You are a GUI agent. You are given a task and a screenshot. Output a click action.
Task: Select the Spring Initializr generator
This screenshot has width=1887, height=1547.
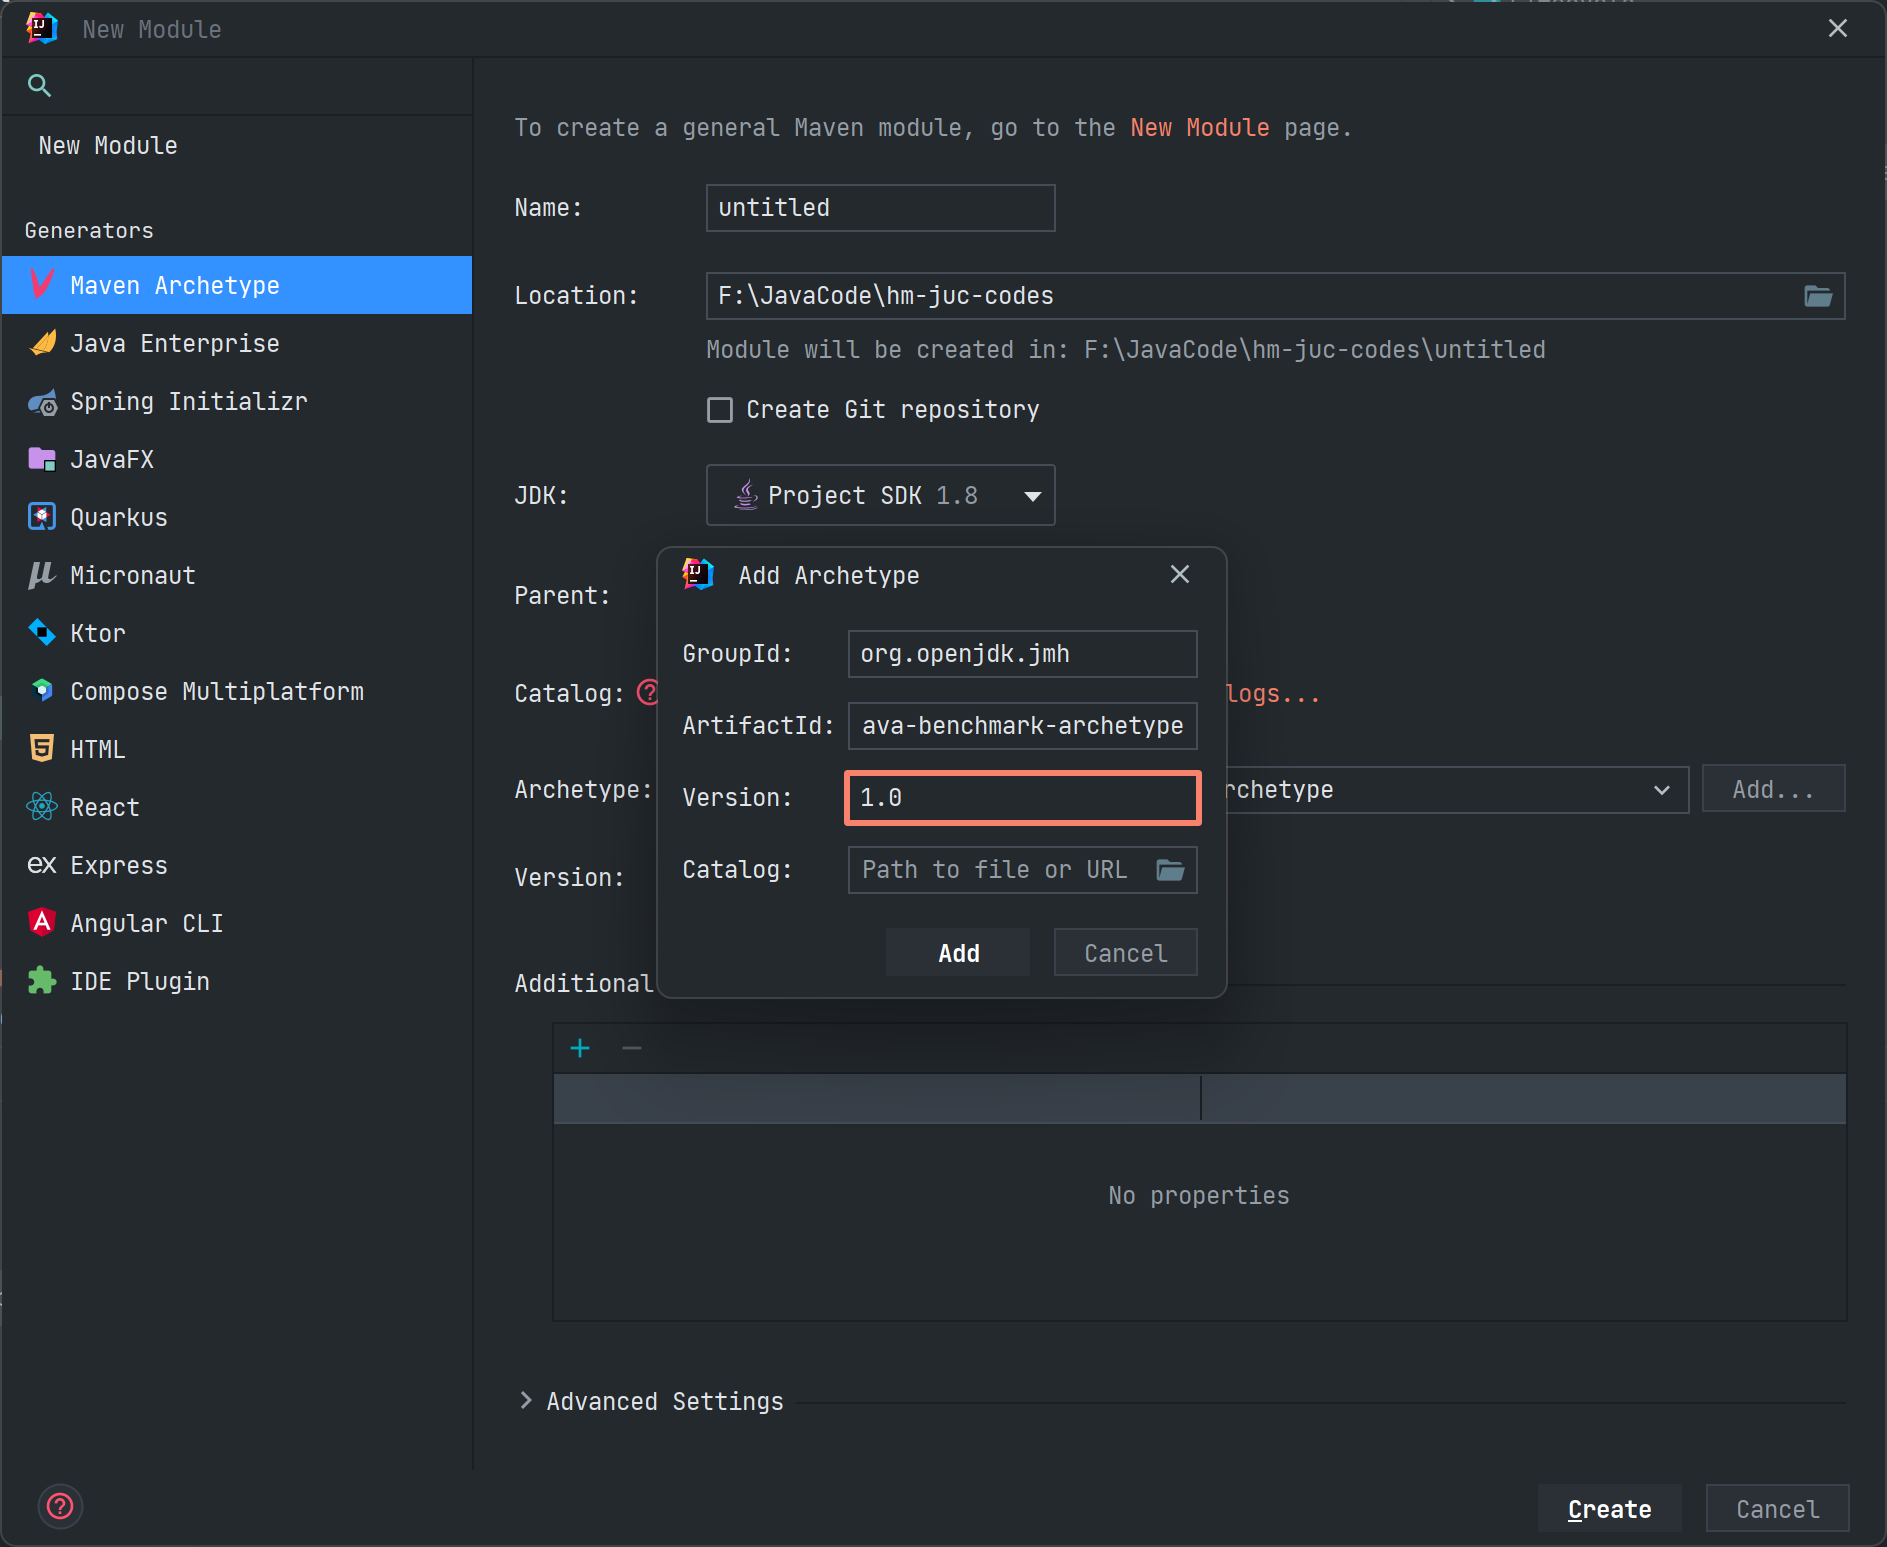coord(188,402)
